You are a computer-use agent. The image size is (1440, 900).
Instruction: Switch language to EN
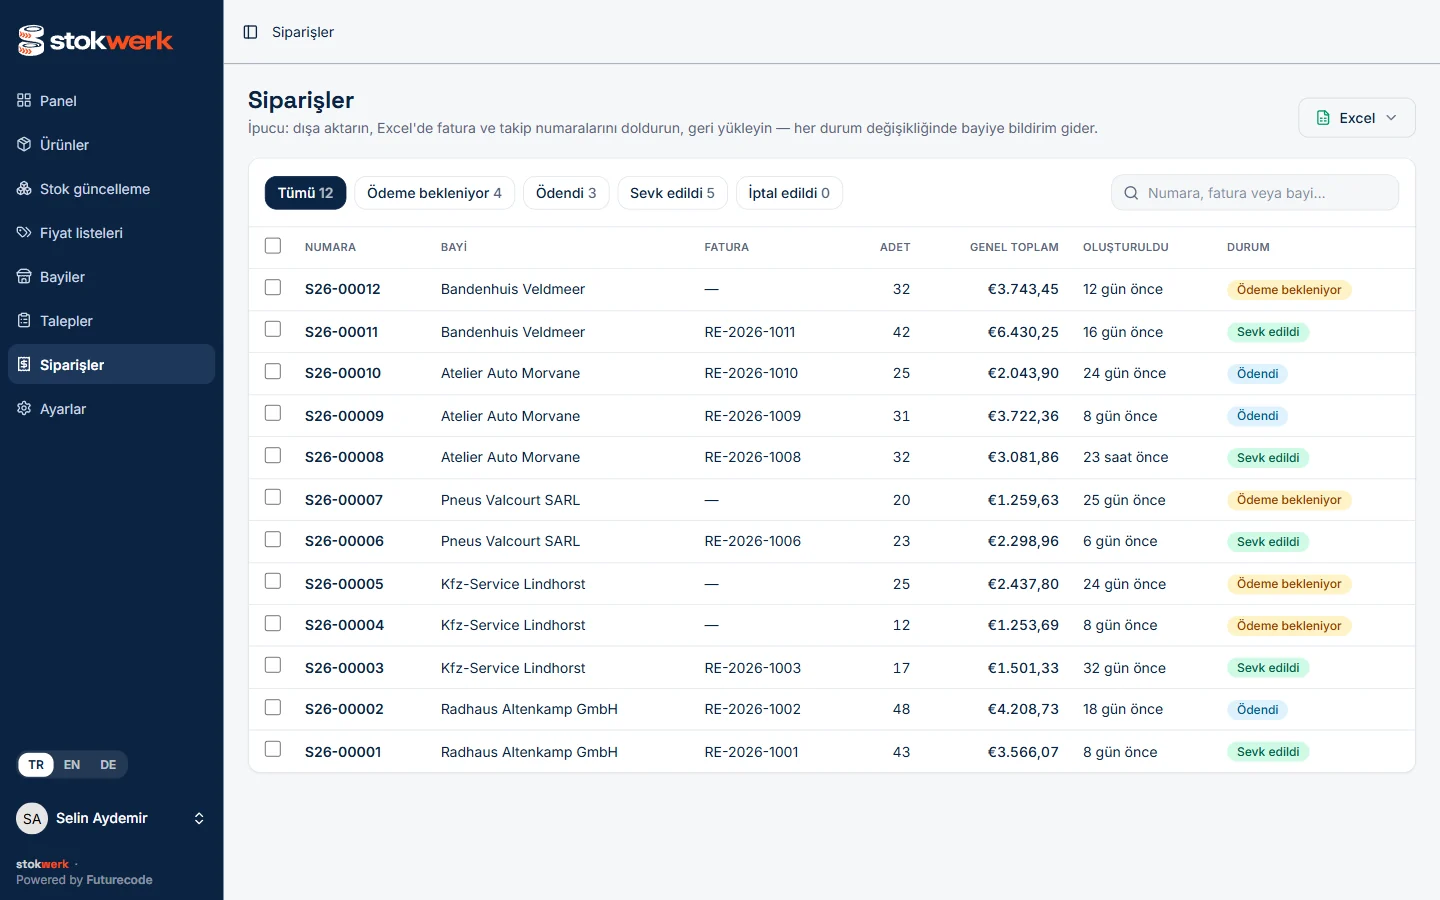(x=72, y=765)
